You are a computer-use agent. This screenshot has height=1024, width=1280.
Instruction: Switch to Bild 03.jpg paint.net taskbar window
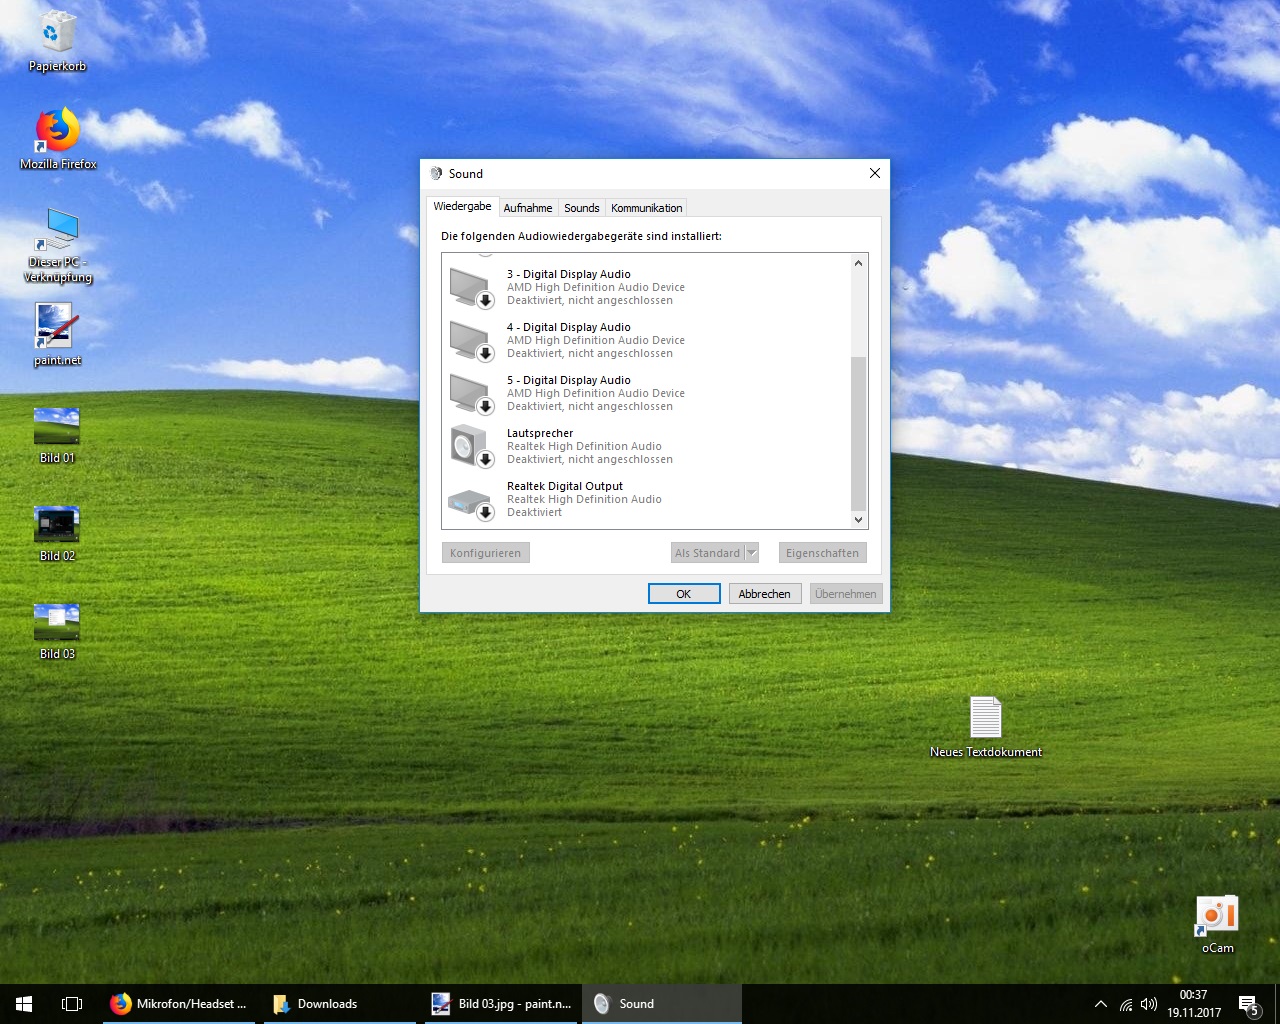[x=503, y=1004]
